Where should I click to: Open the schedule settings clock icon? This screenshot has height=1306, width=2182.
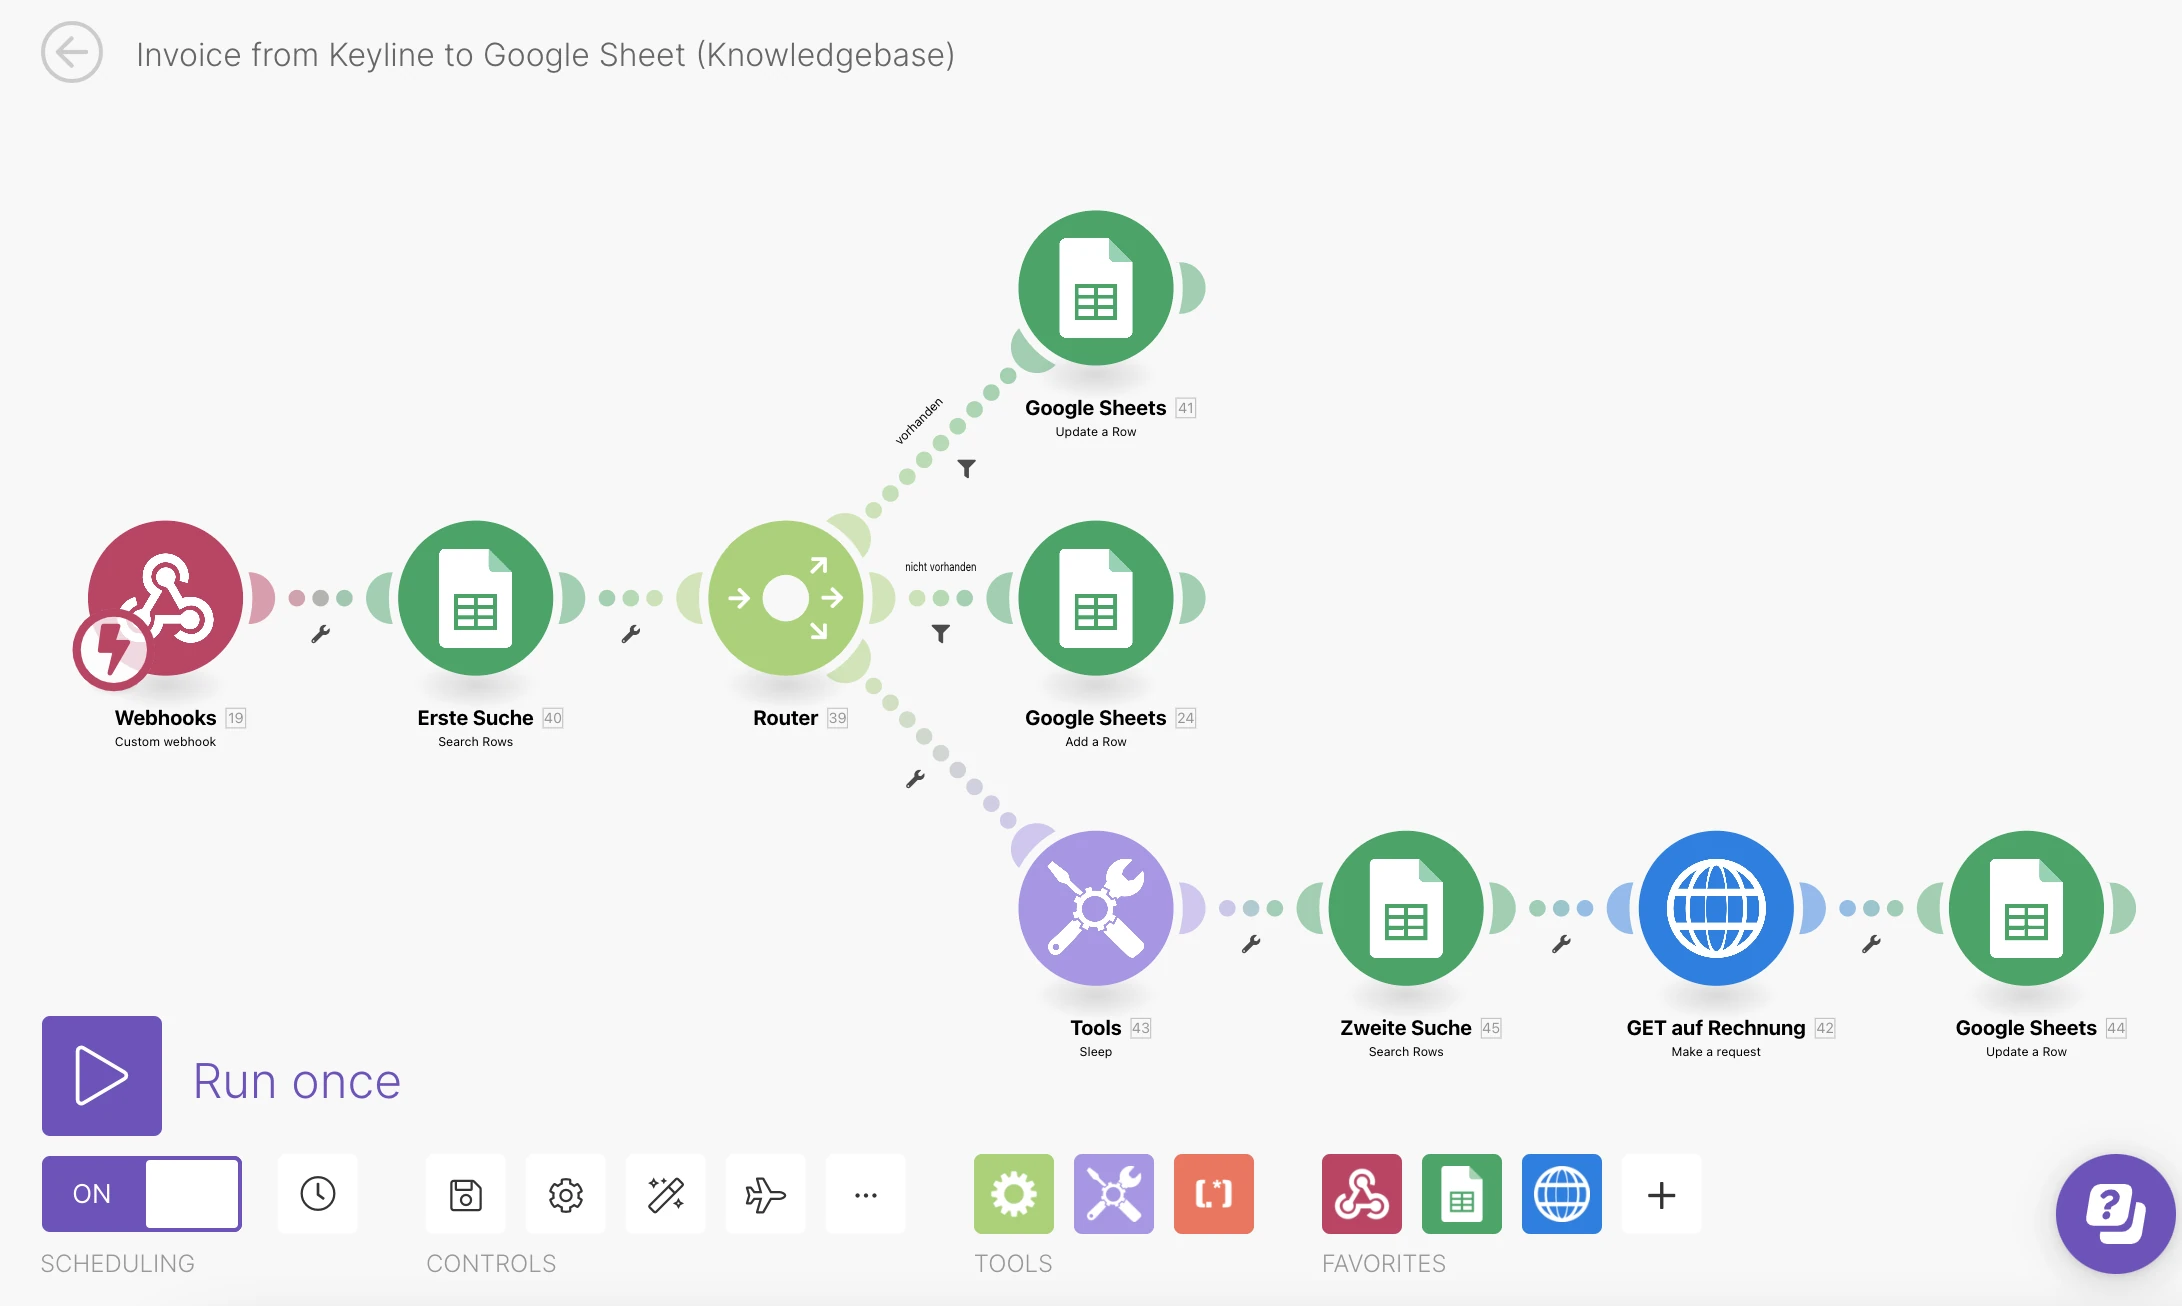pos(318,1194)
